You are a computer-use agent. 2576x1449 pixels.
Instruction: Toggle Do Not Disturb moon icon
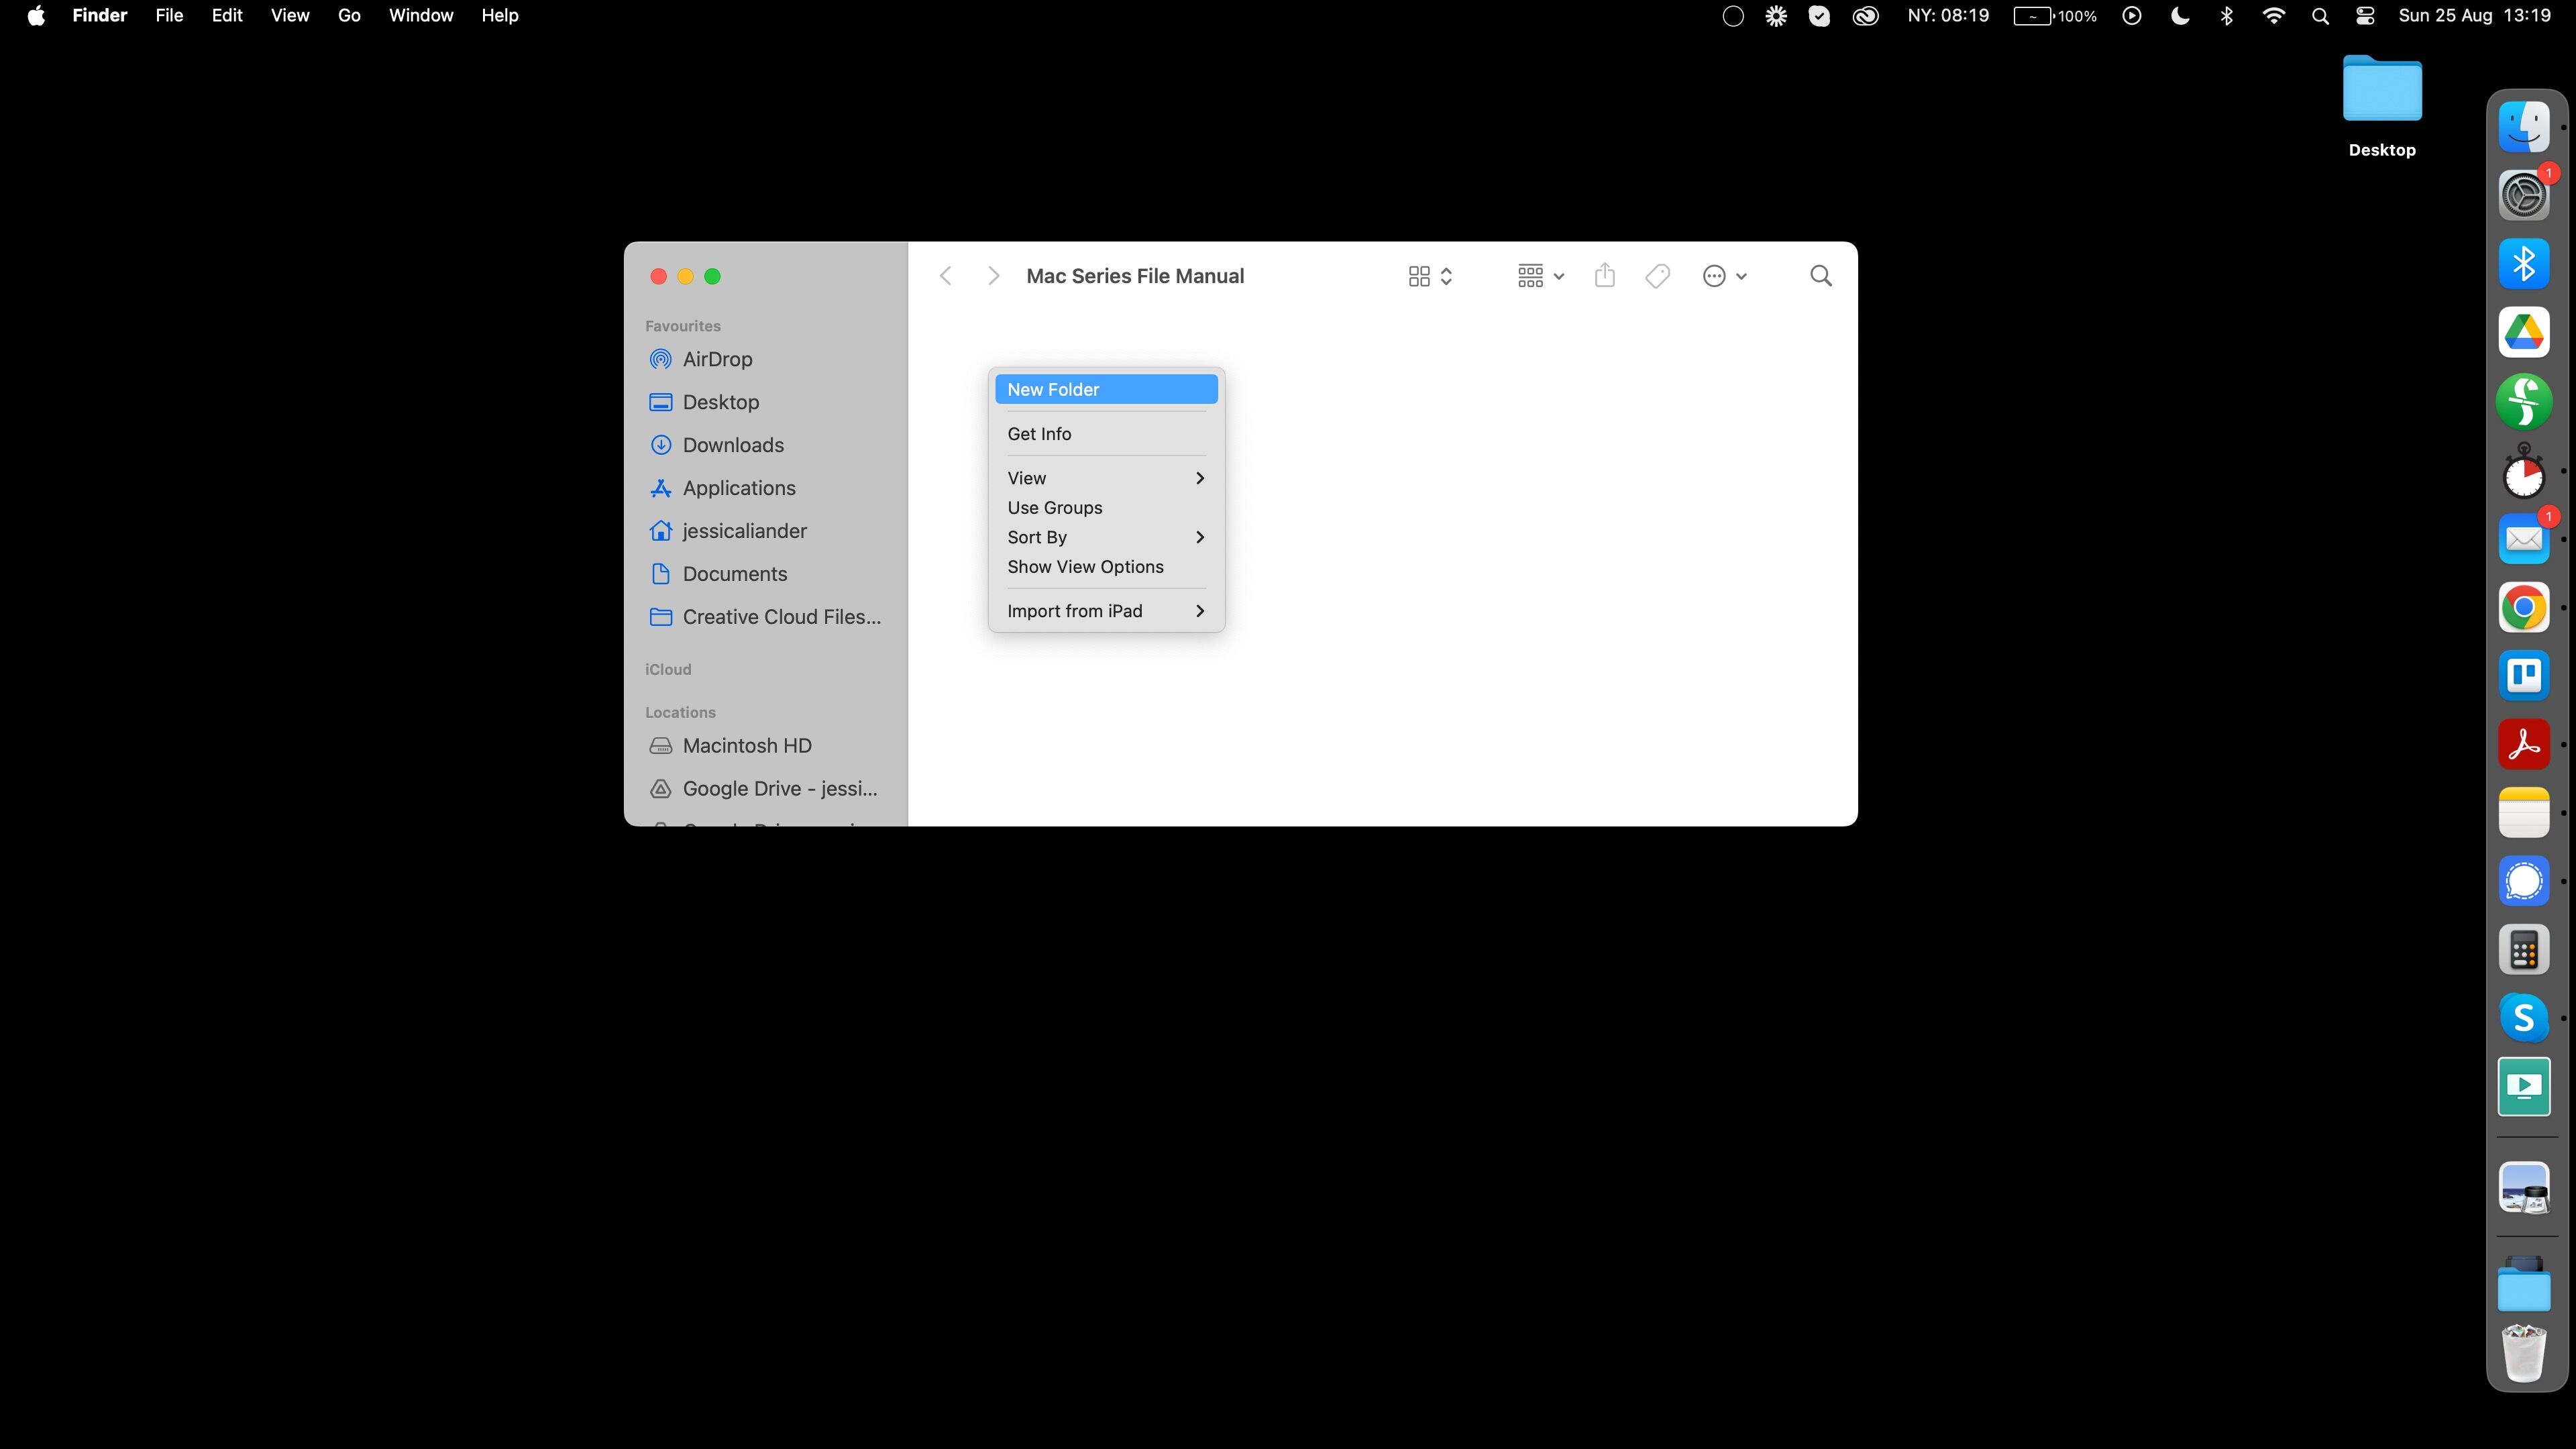click(x=2179, y=16)
